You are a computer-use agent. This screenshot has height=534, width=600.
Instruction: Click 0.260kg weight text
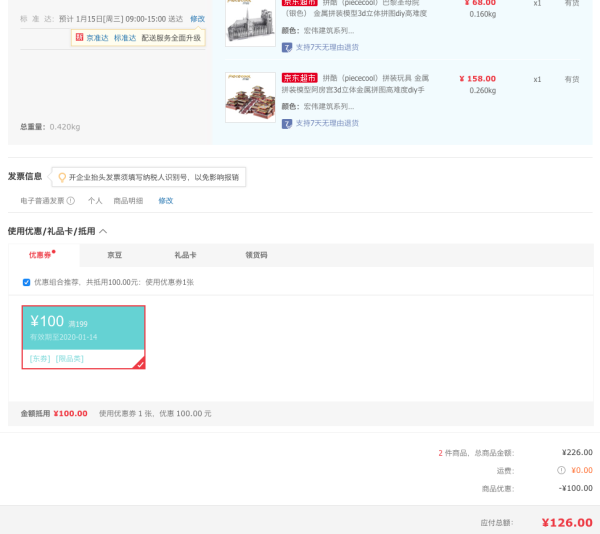coord(483,91)
